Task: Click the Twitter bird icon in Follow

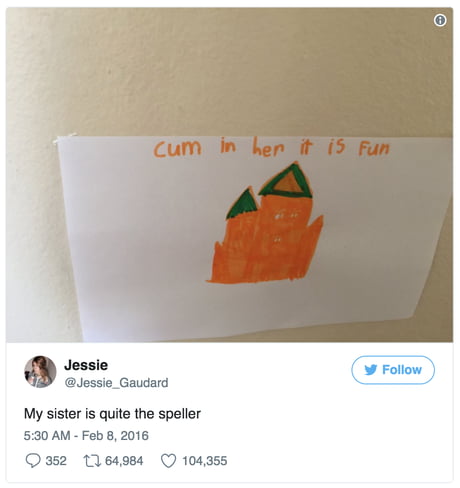Action: (x=371, y=370)
